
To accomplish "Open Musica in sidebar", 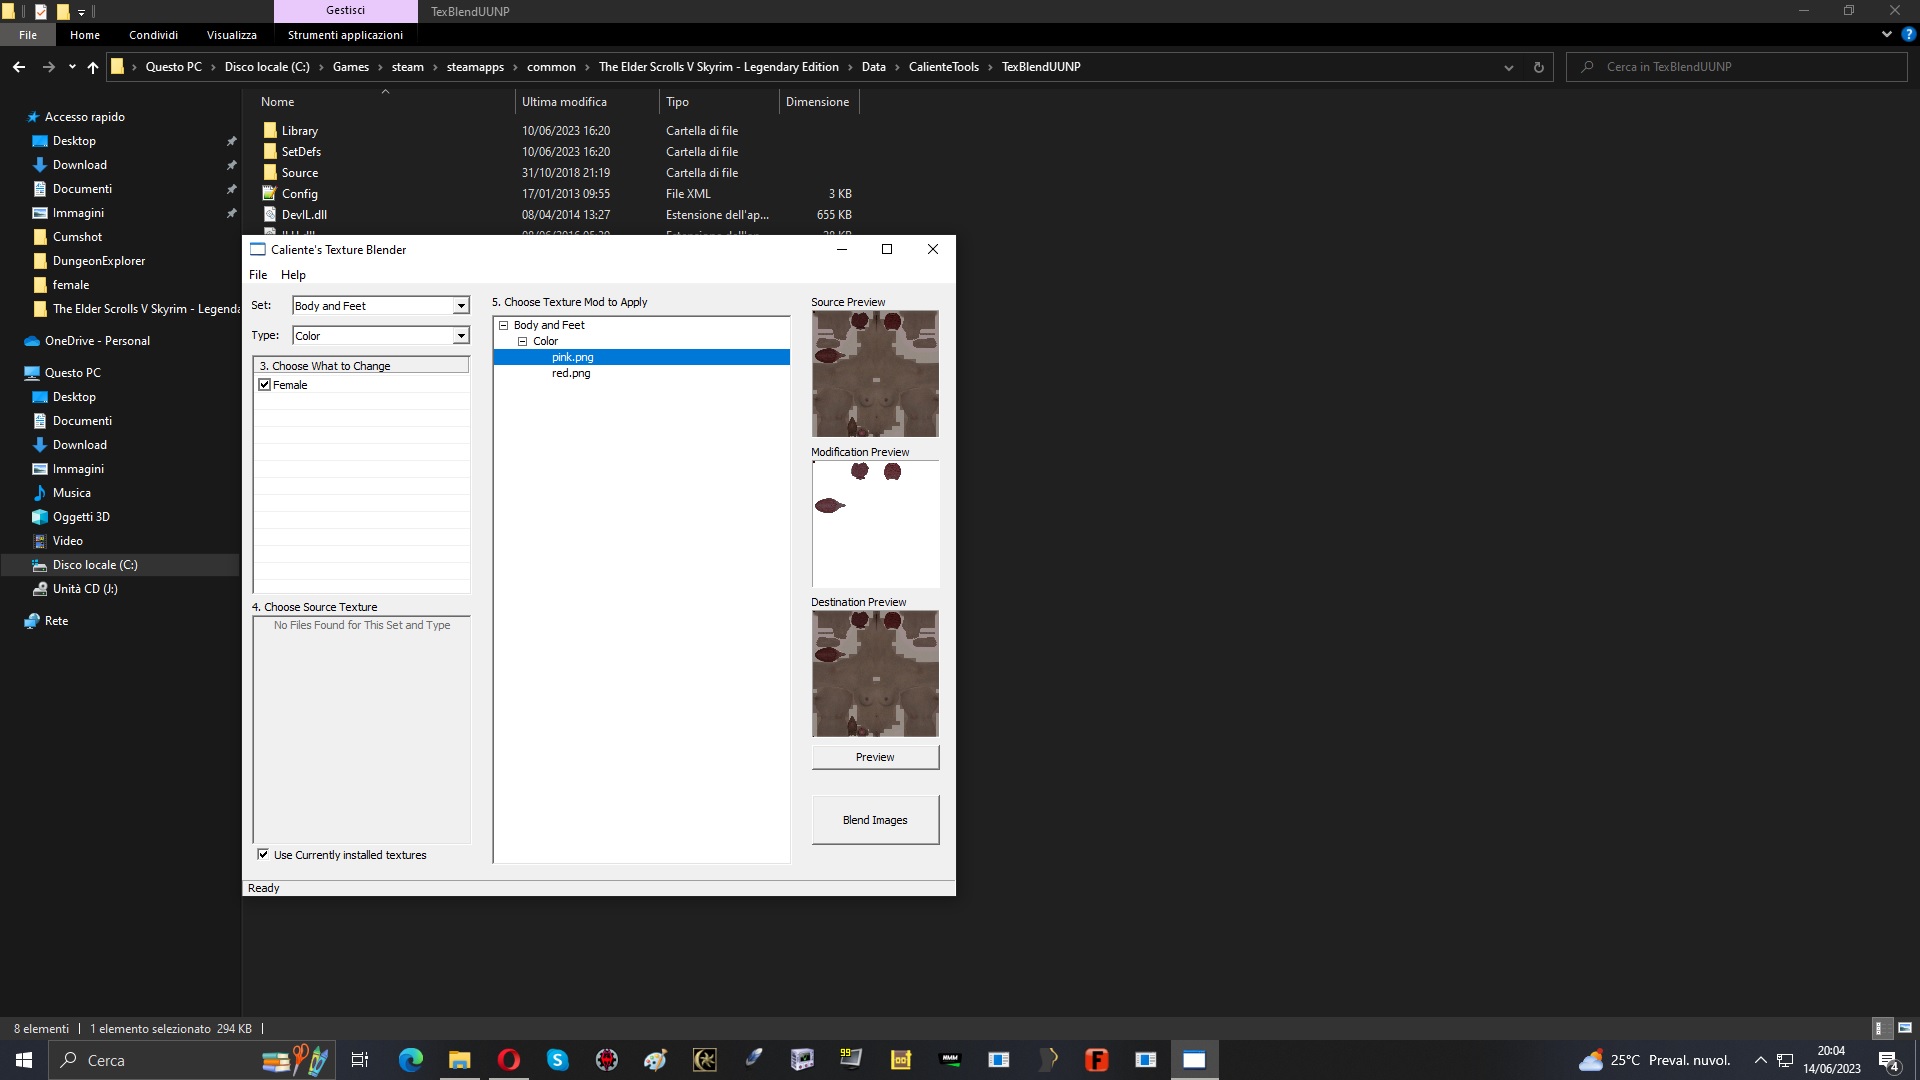I will (x=71, y=493).
